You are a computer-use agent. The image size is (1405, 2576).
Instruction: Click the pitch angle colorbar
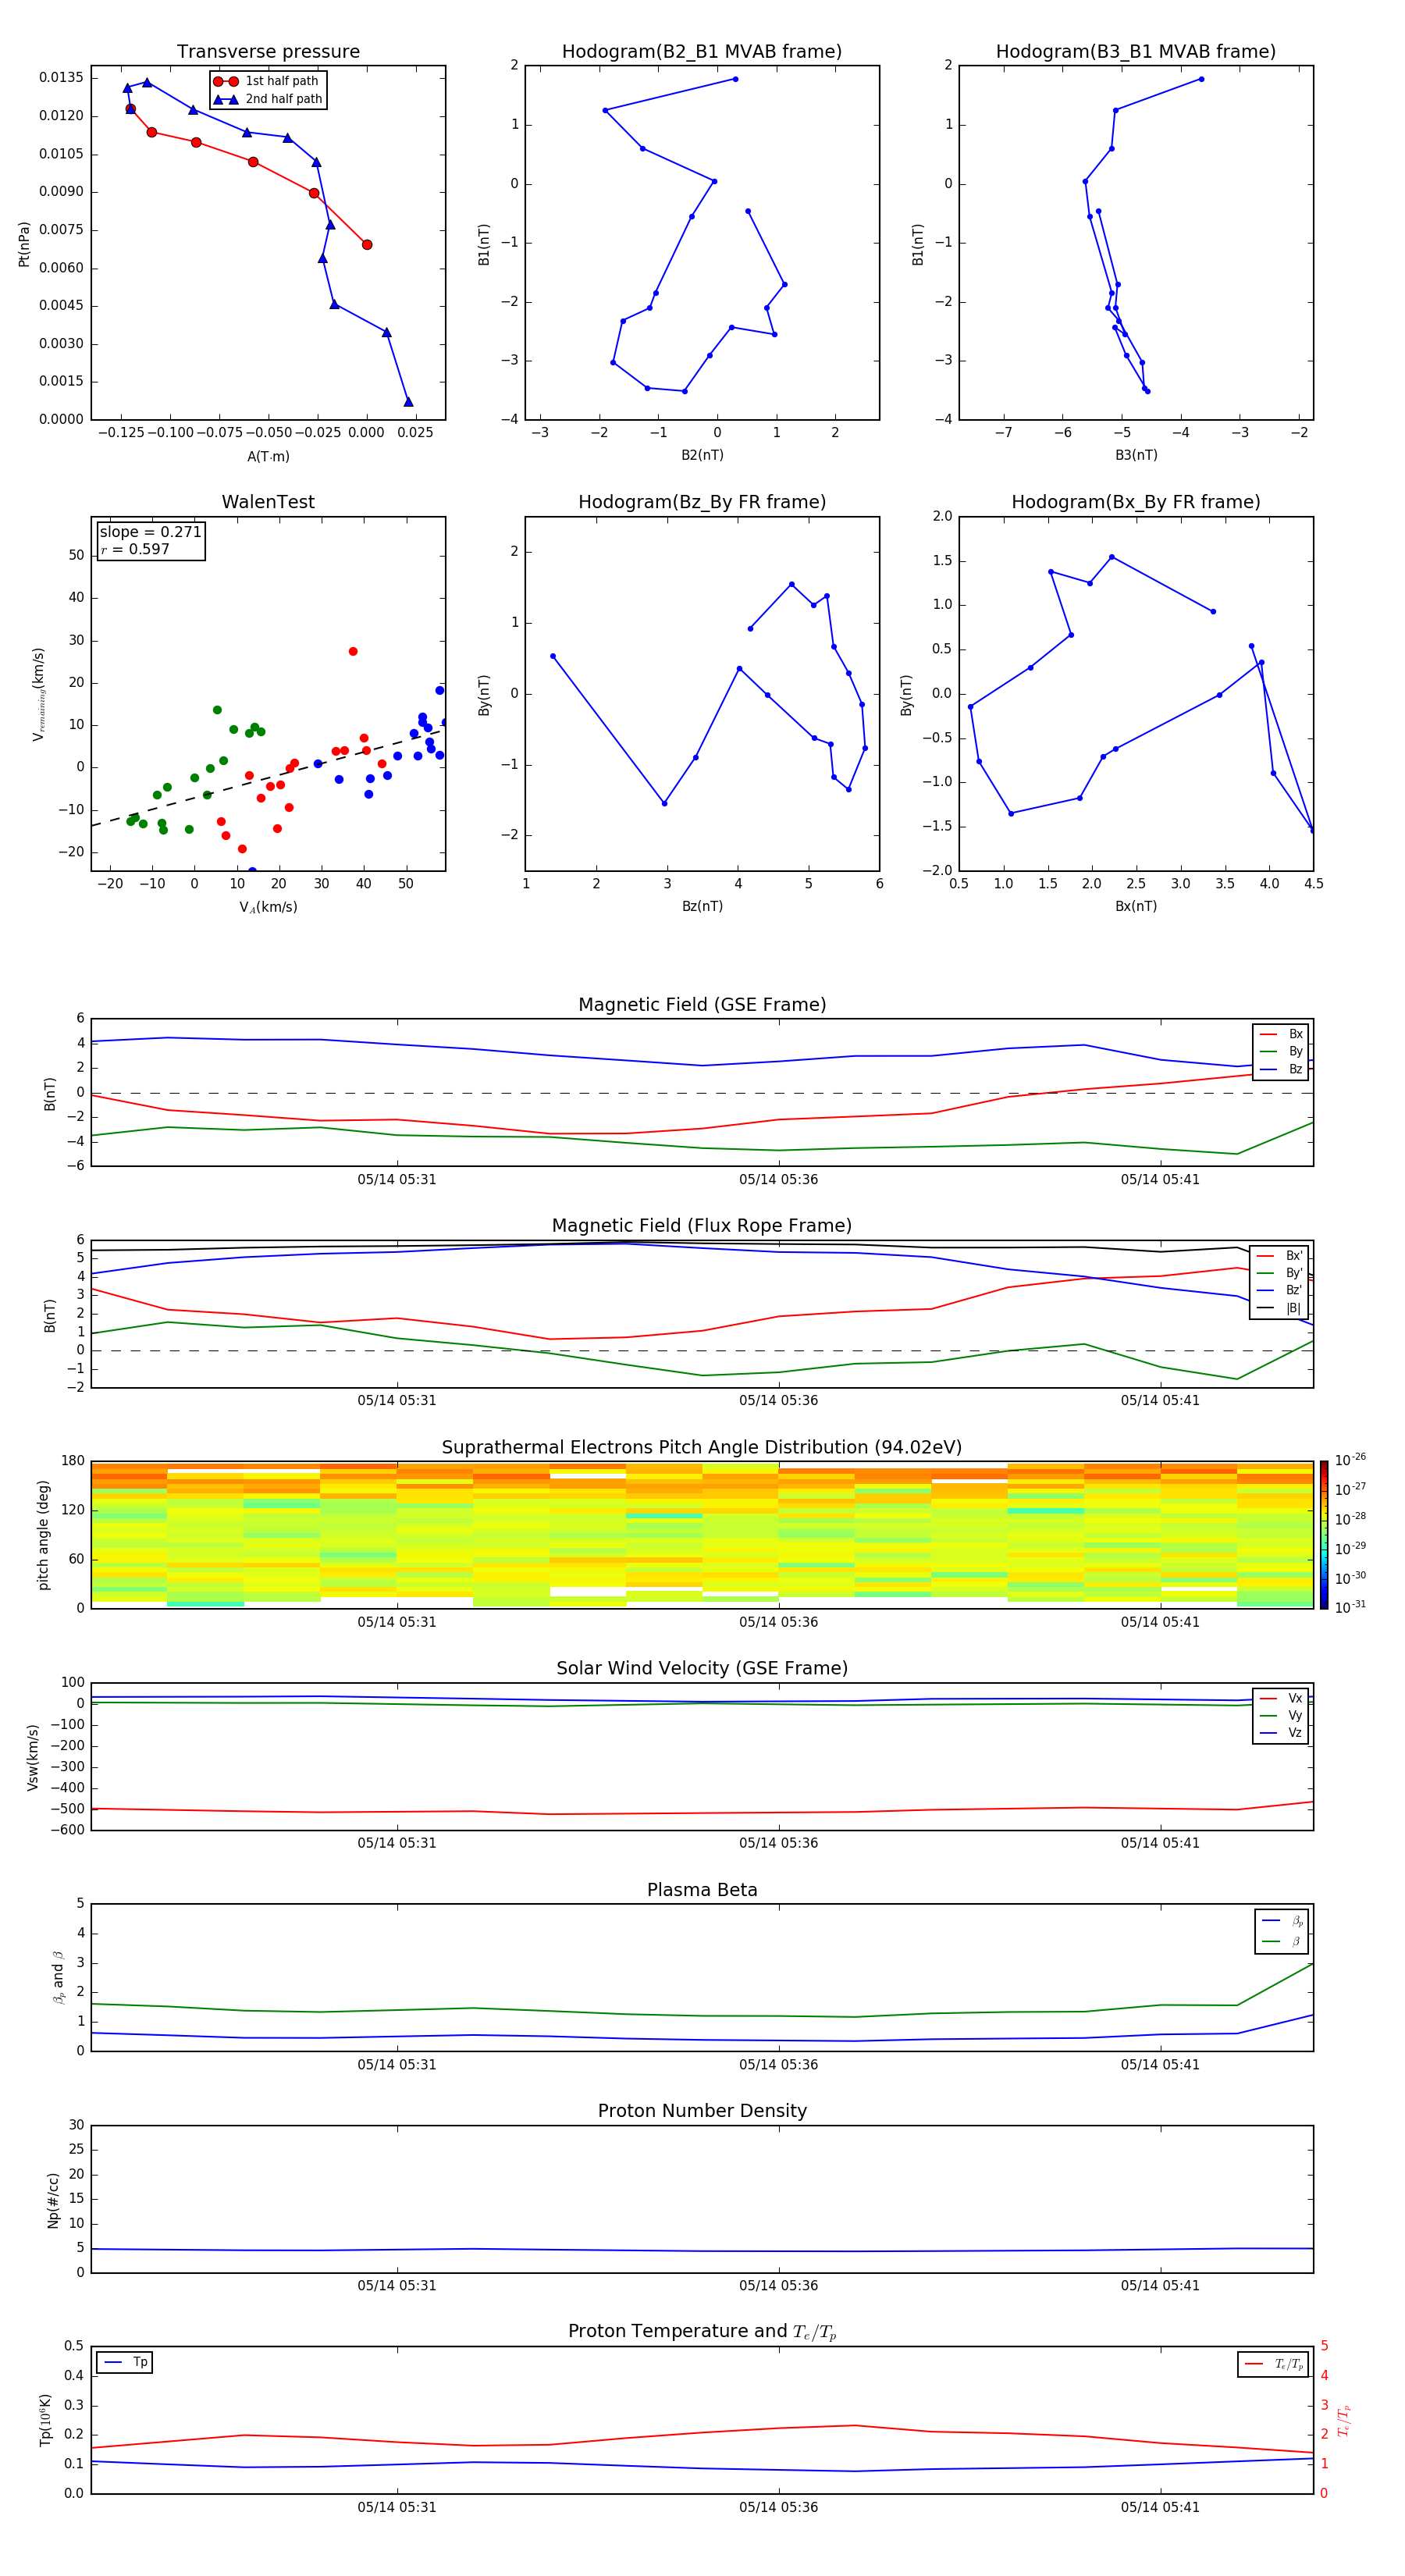[1324, 1535]
